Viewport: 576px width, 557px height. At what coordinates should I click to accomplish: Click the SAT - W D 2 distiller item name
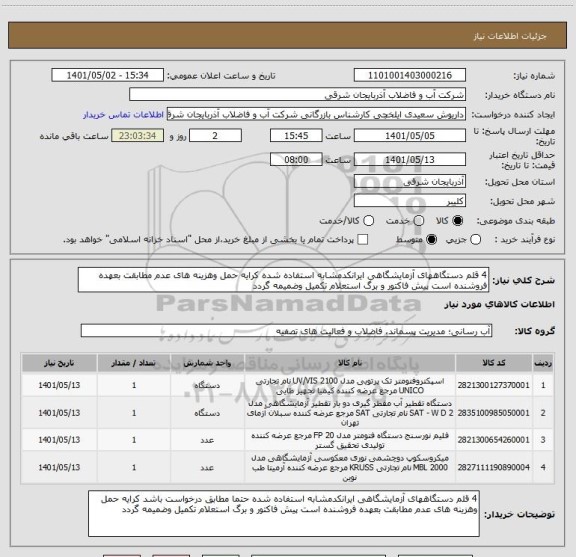tap(350, 413)
